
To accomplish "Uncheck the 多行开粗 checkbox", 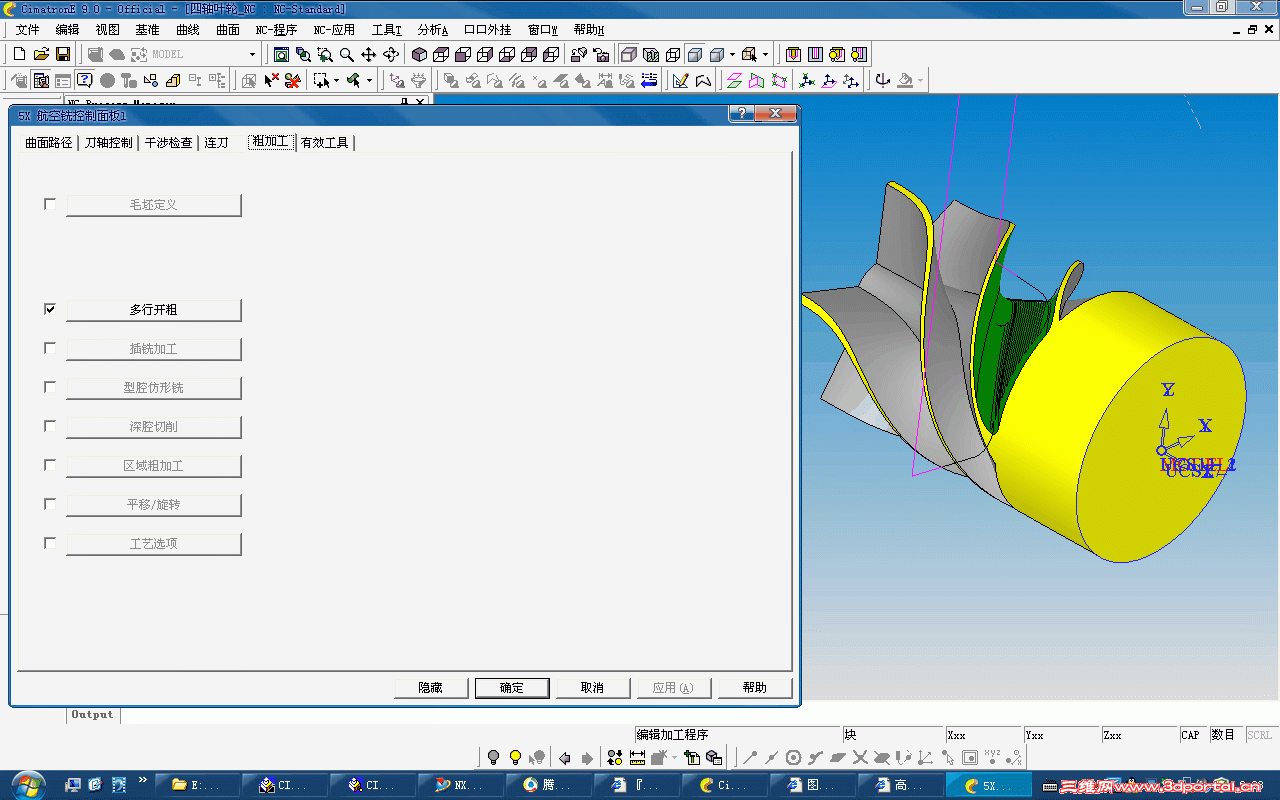I will [x=50, y=309].
